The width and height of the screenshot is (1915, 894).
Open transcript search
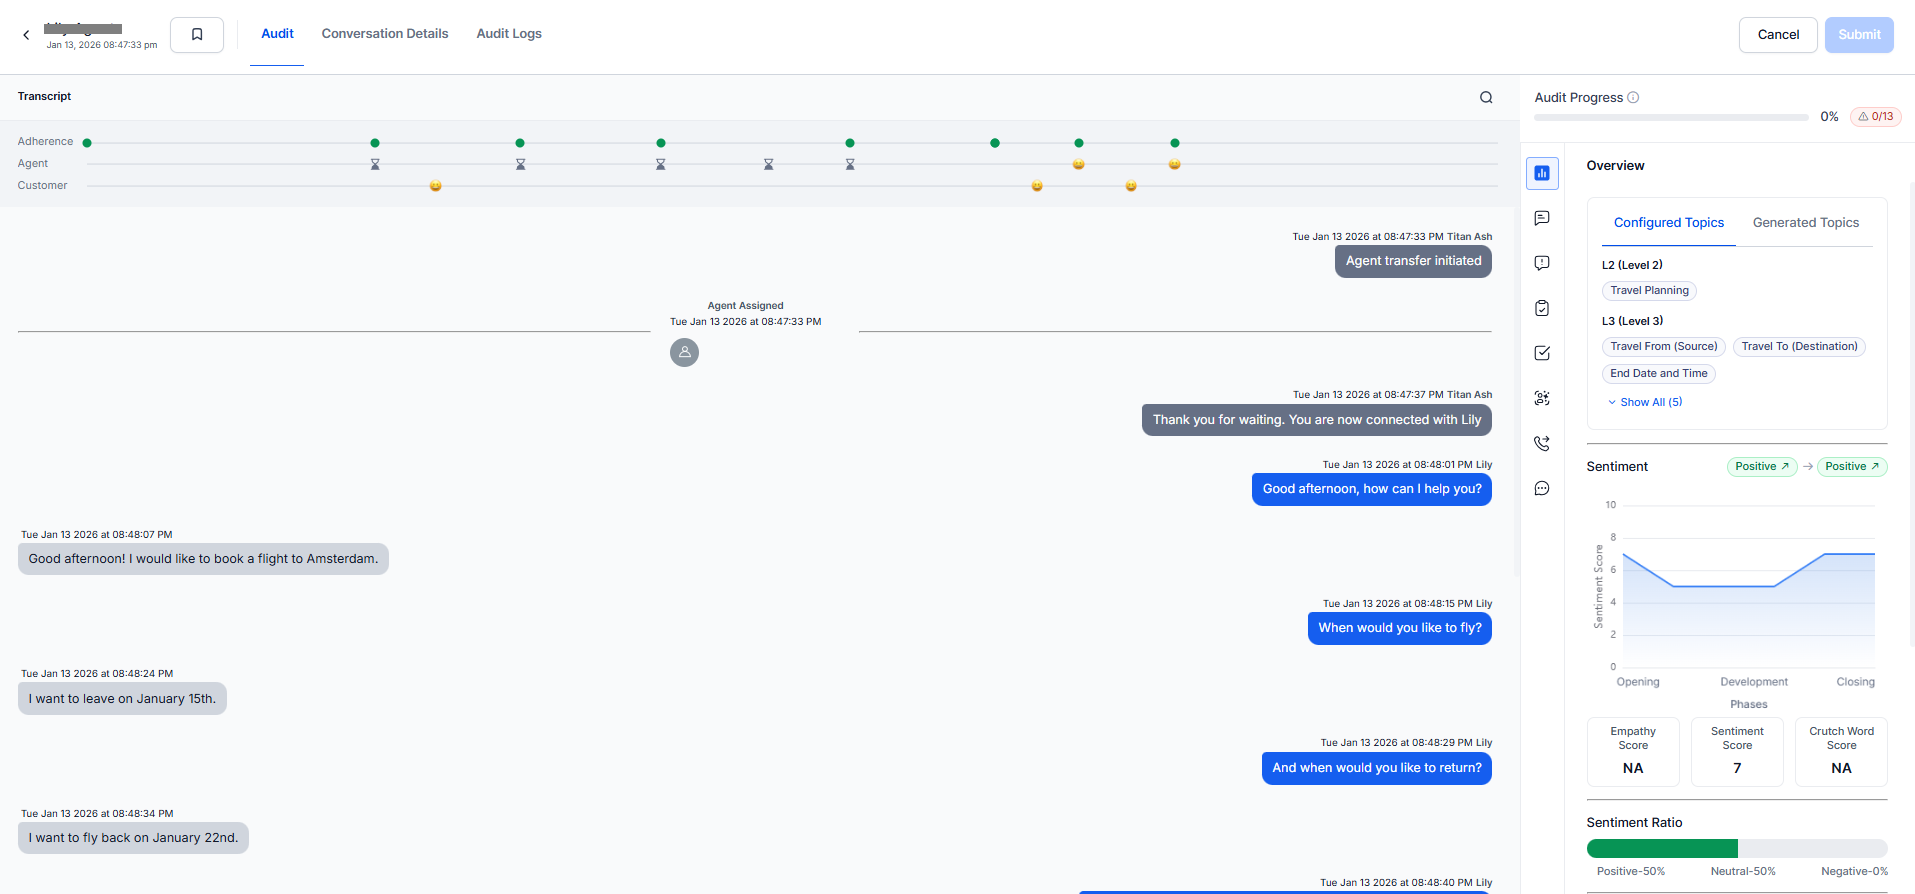coord(1486,97)
